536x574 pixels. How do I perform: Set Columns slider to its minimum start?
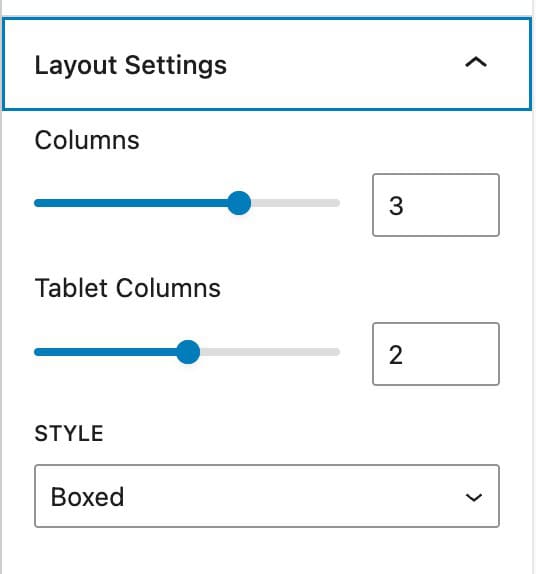pyautogui.click(x=36, y=203)
